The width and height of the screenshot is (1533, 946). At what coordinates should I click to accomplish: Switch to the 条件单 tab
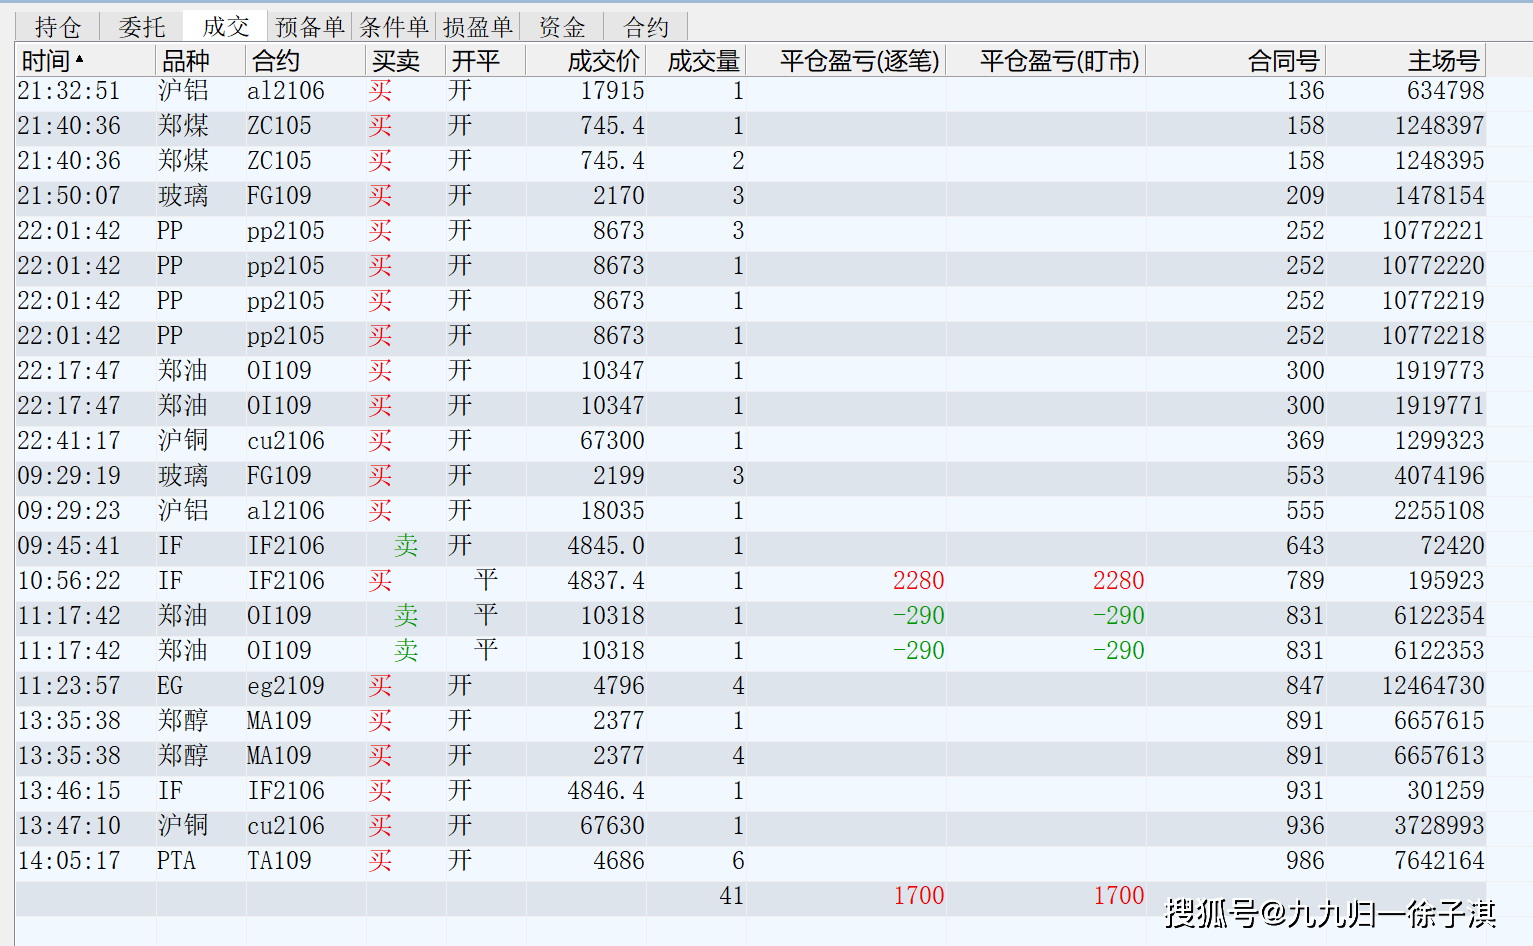[394, 27]
